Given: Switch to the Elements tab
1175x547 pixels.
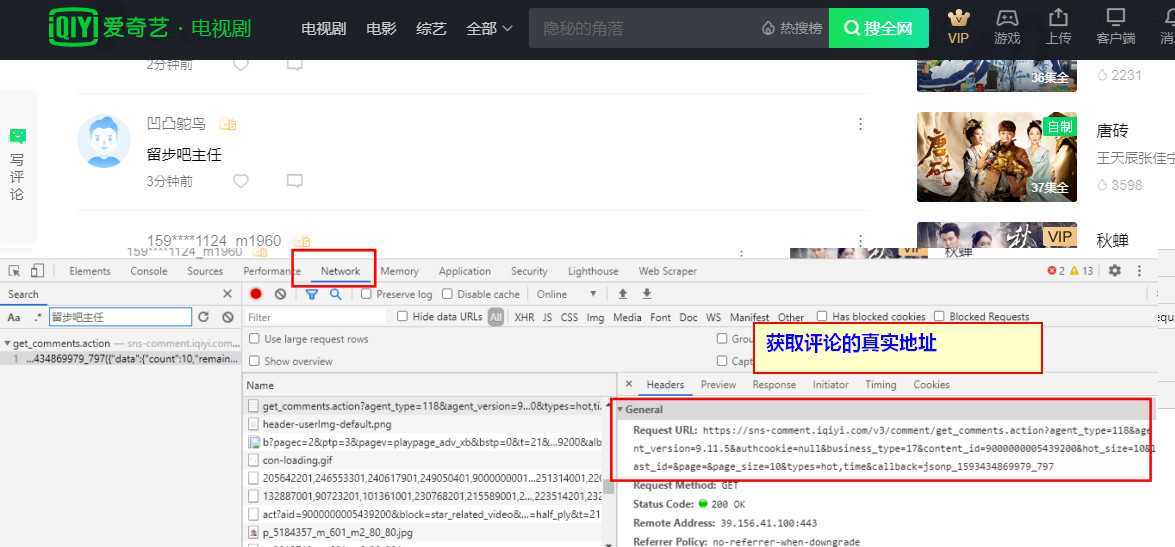Looking at the screenshot, I should point(90,271).
